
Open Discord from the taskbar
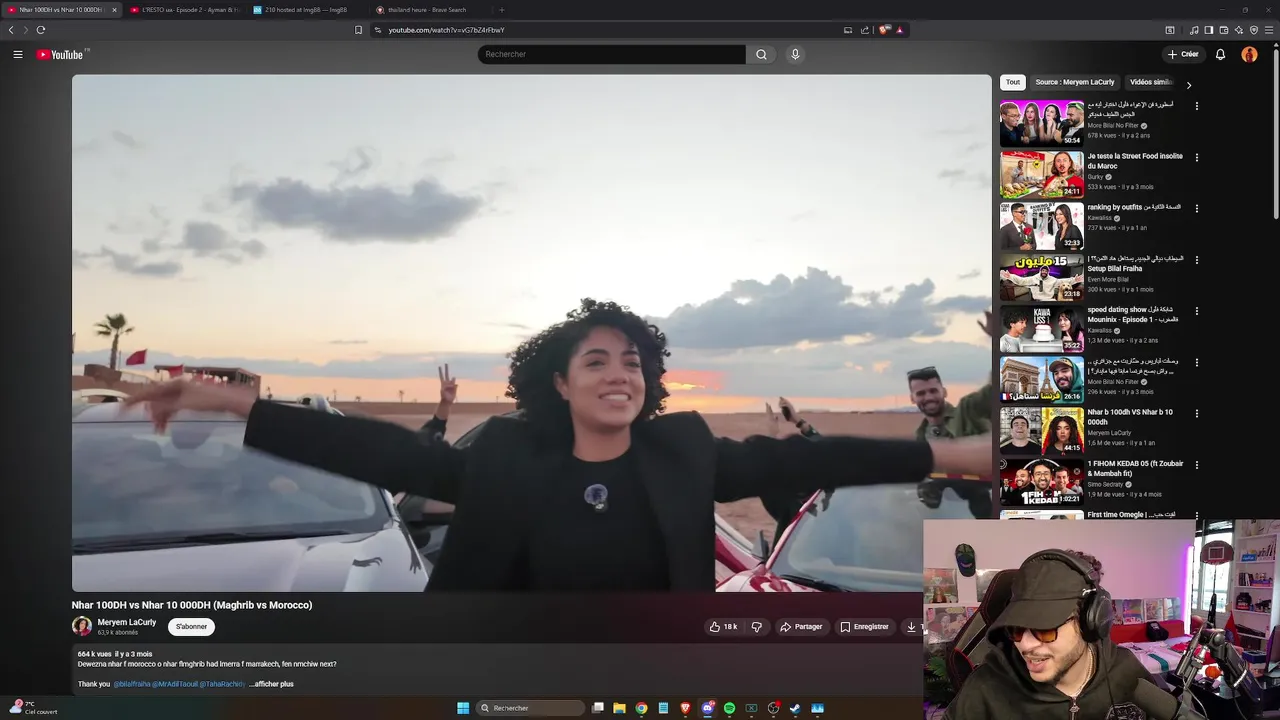(x=708, y=708)
